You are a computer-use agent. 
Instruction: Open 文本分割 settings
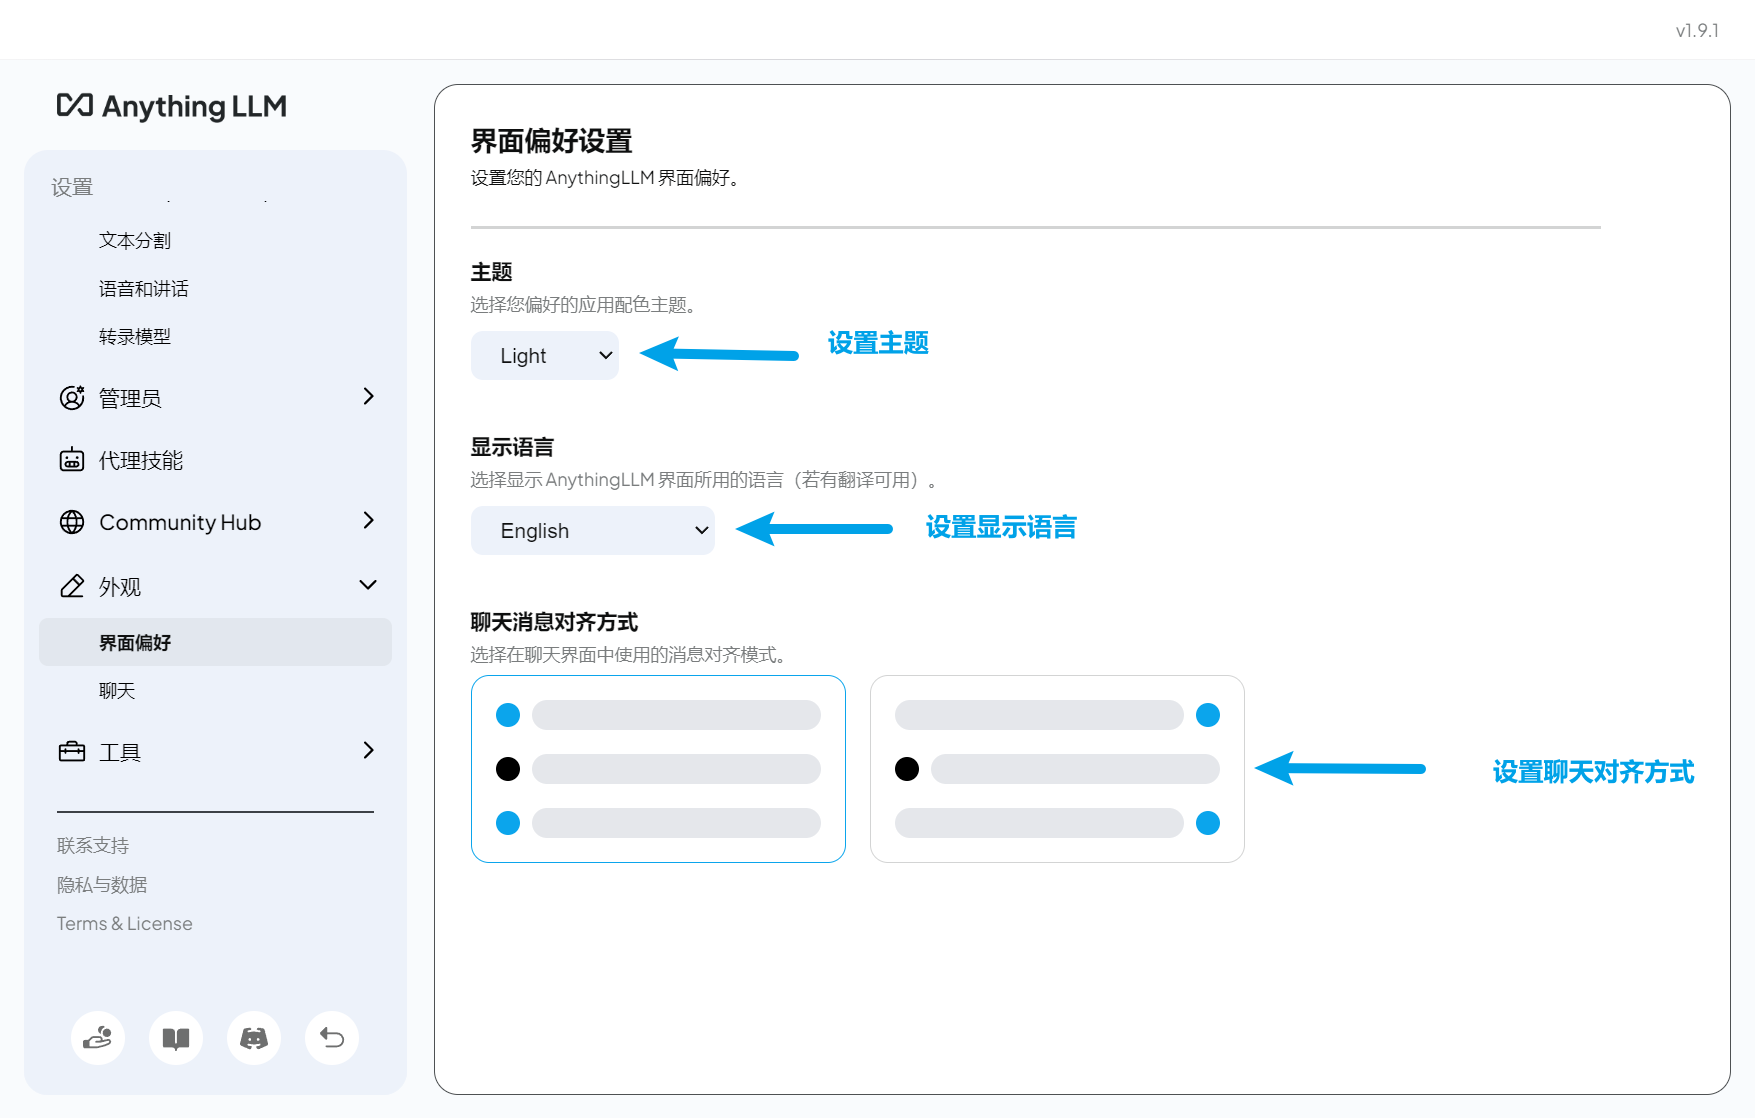pos(135,241)
